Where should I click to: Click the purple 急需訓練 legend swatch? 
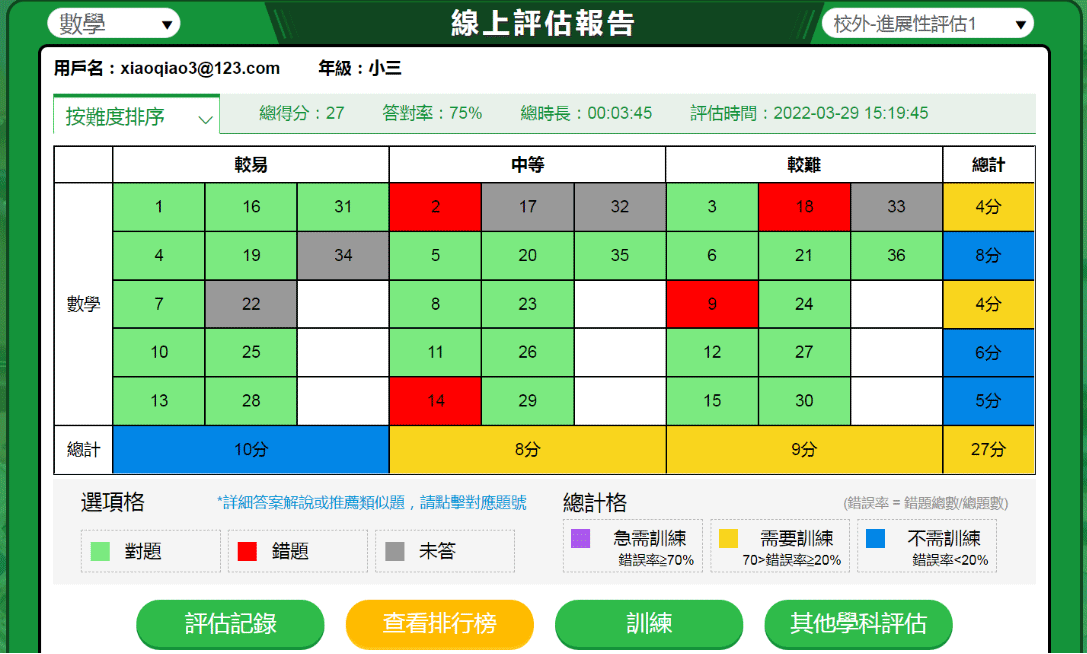(580, 539)
